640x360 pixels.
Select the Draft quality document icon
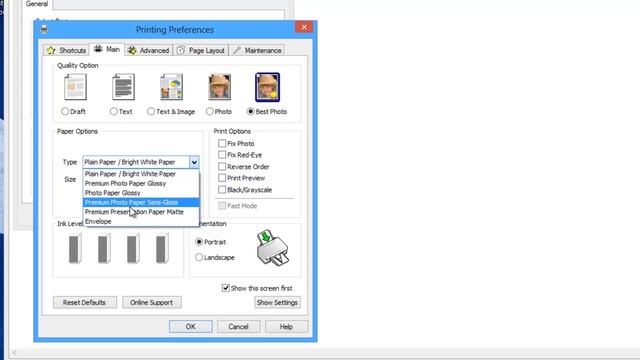pyautogui.click(x=75, y=87)
